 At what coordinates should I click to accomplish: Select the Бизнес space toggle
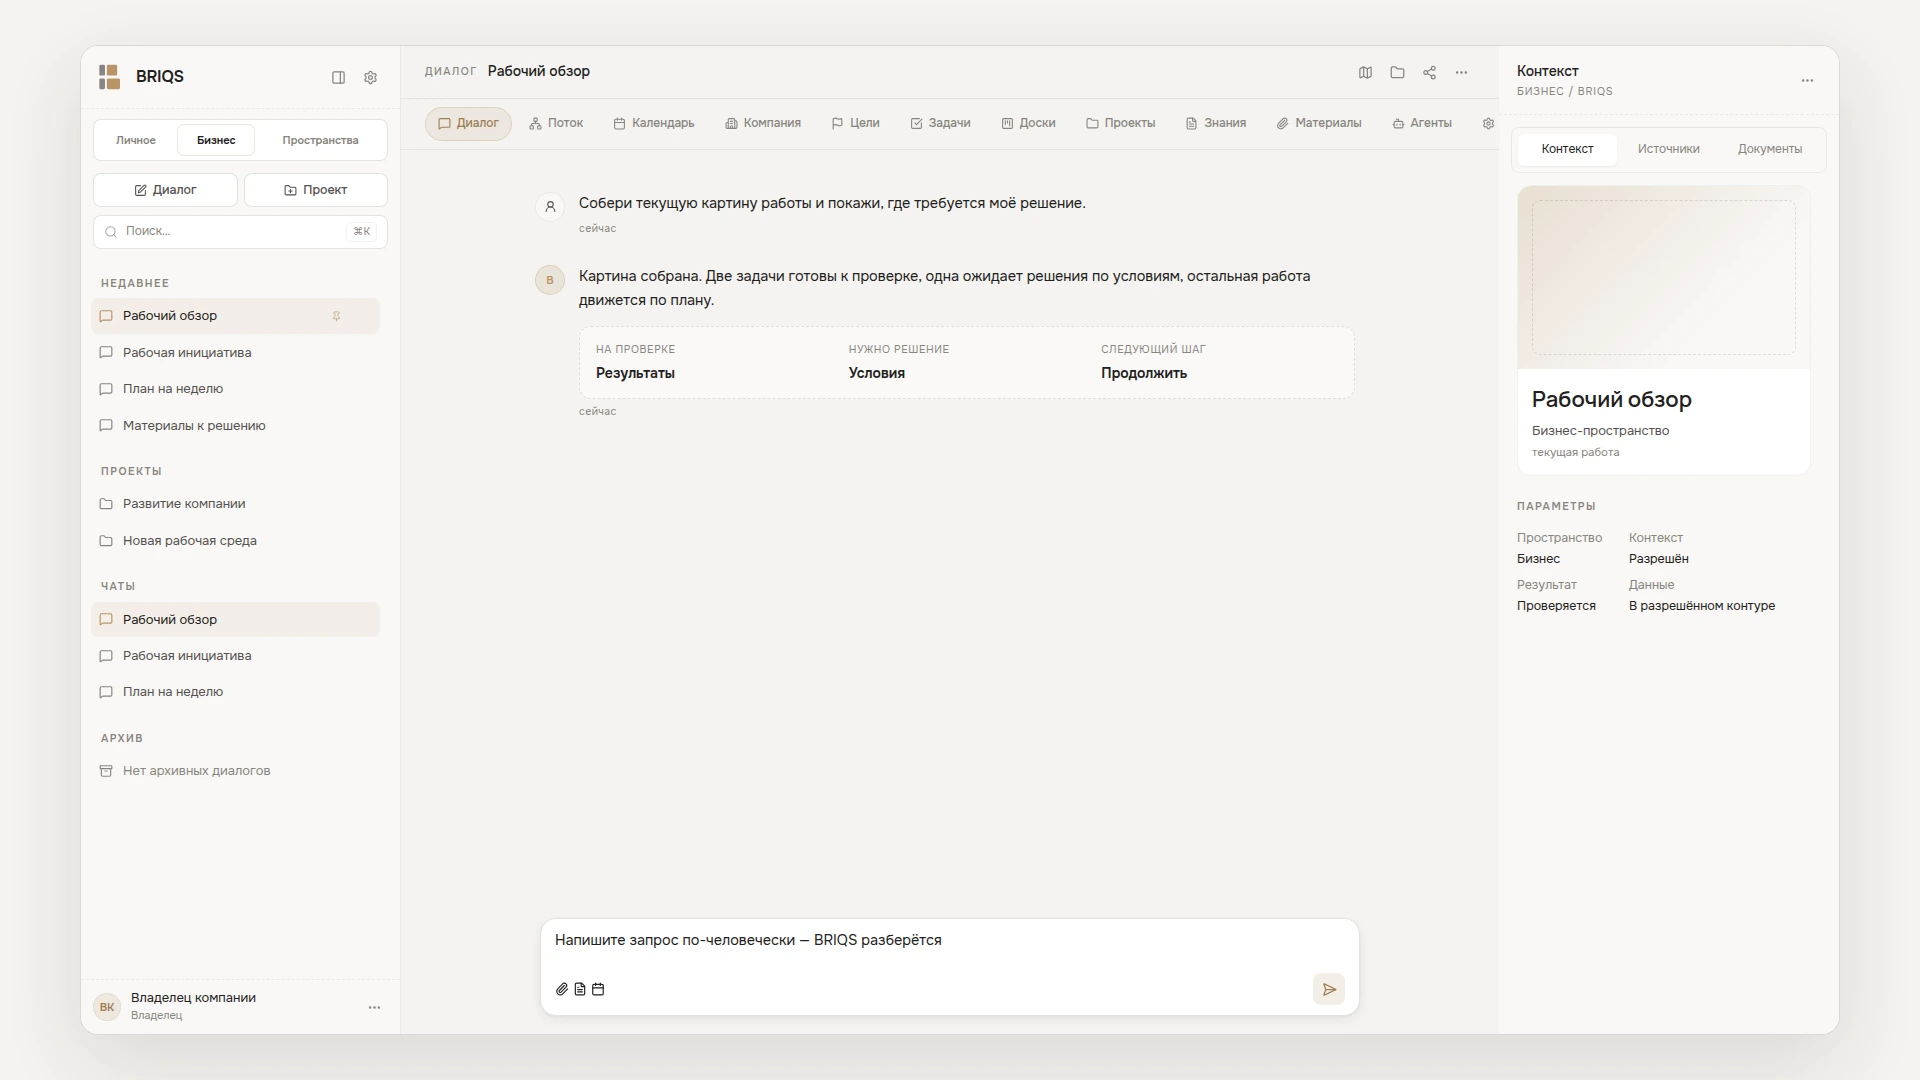[216, 140]
